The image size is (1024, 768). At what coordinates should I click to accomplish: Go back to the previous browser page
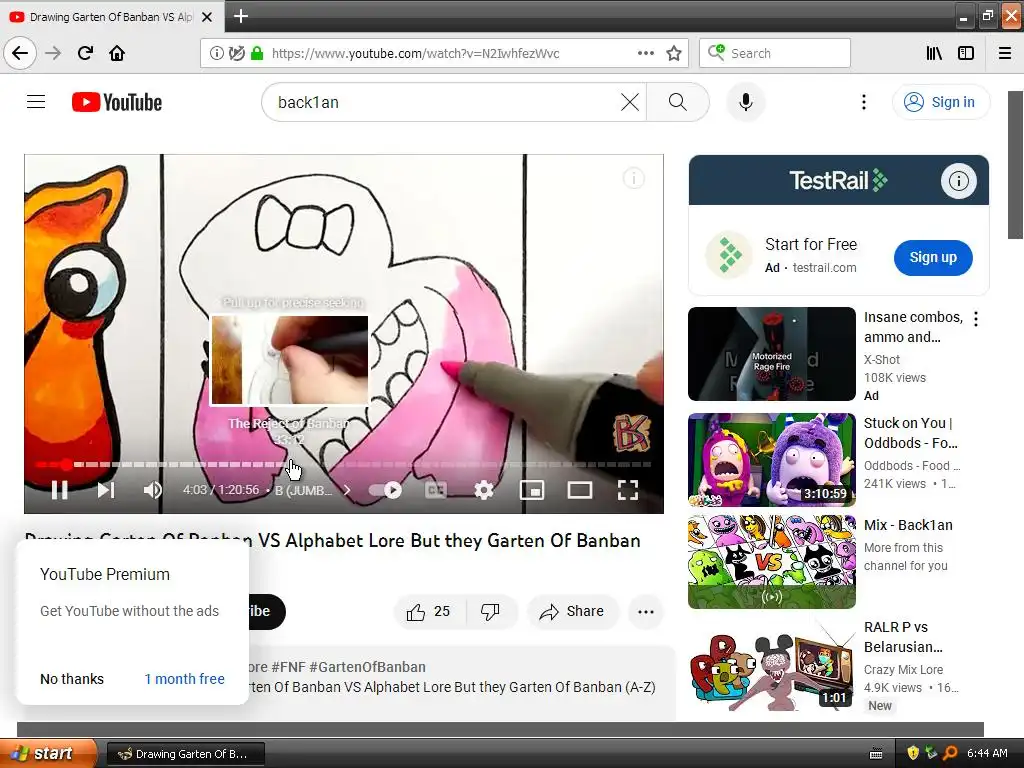click(20, 53)
